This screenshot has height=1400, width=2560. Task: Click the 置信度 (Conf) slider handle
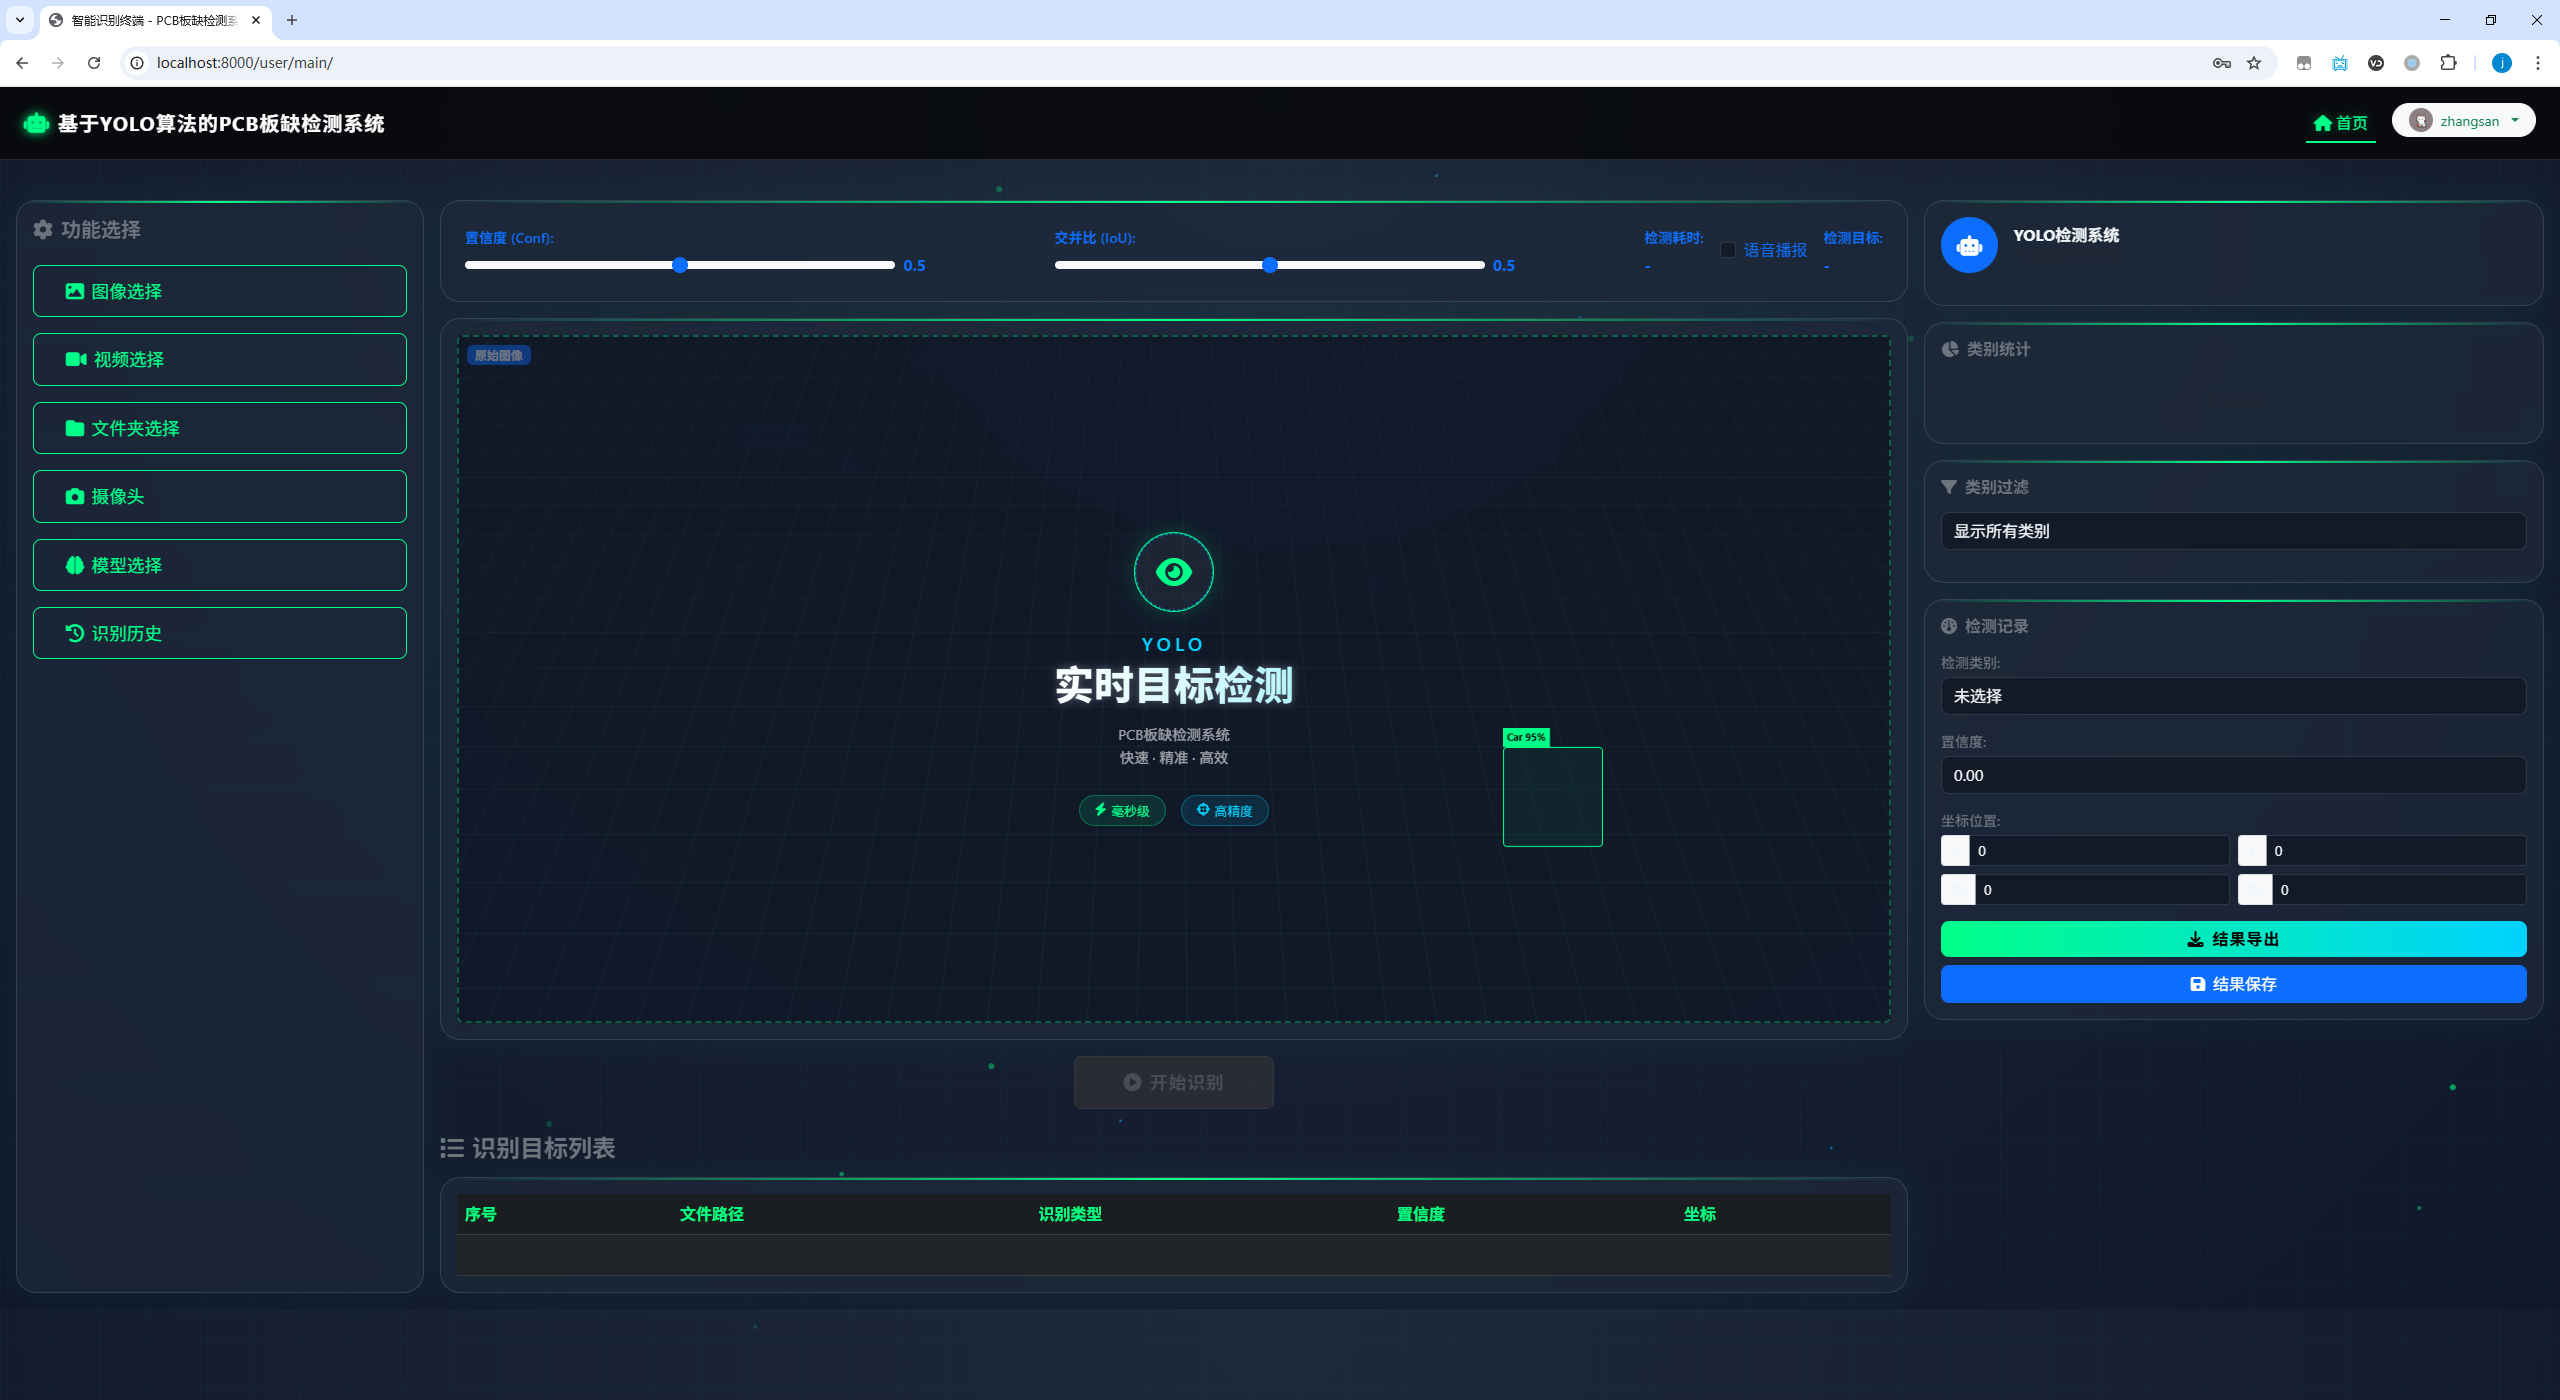[x=680, y=265]
